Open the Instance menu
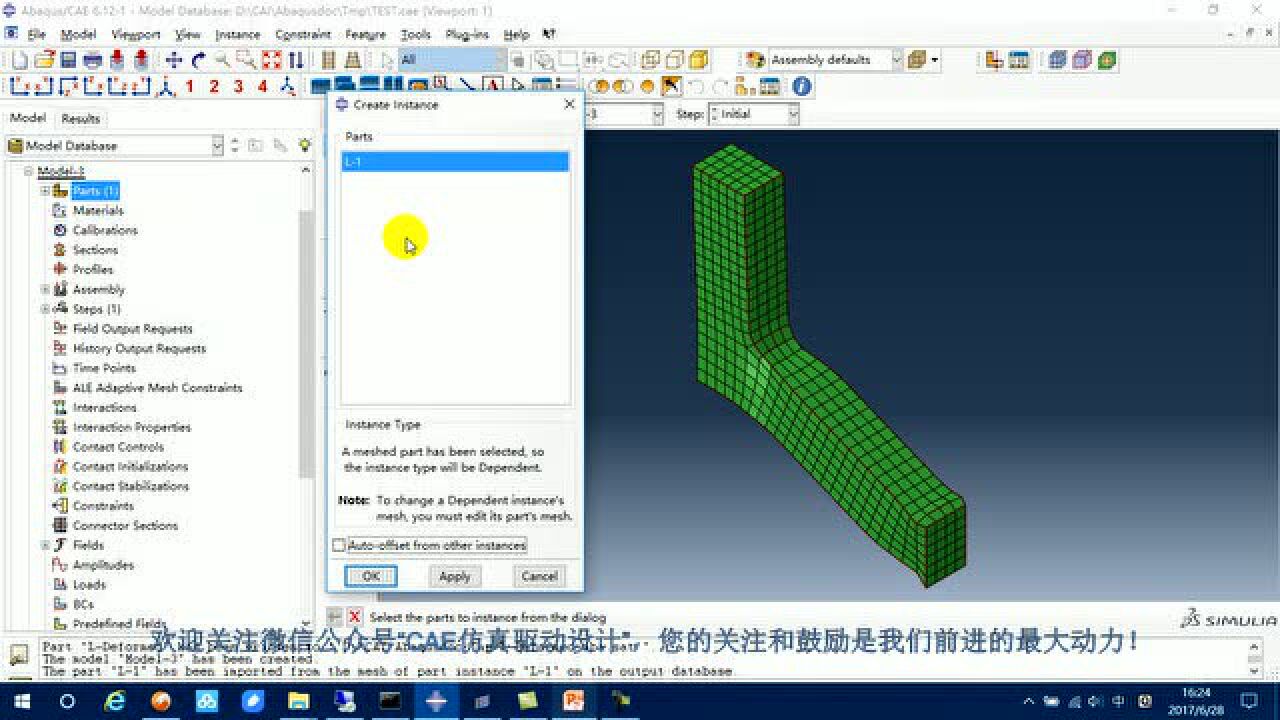 coord(238,34)
